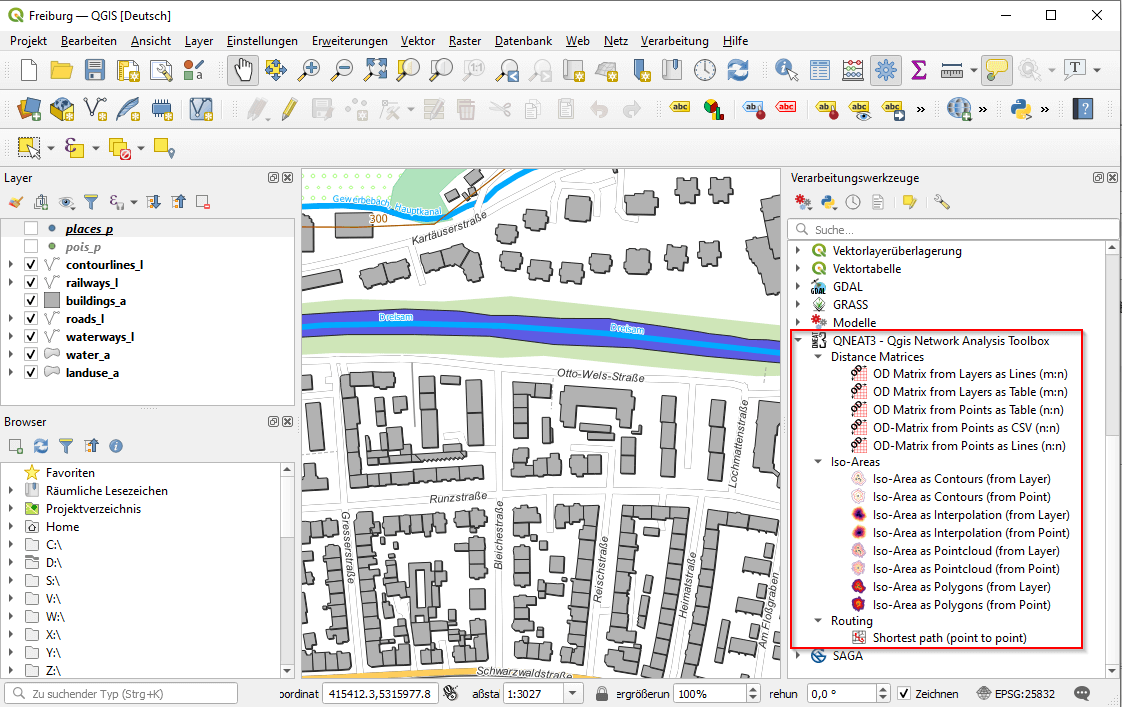This screenshot has height=707, width=1122.
Task: Click the Identify Features info tool
Action: pyautogui.click(x=787, y=70)
